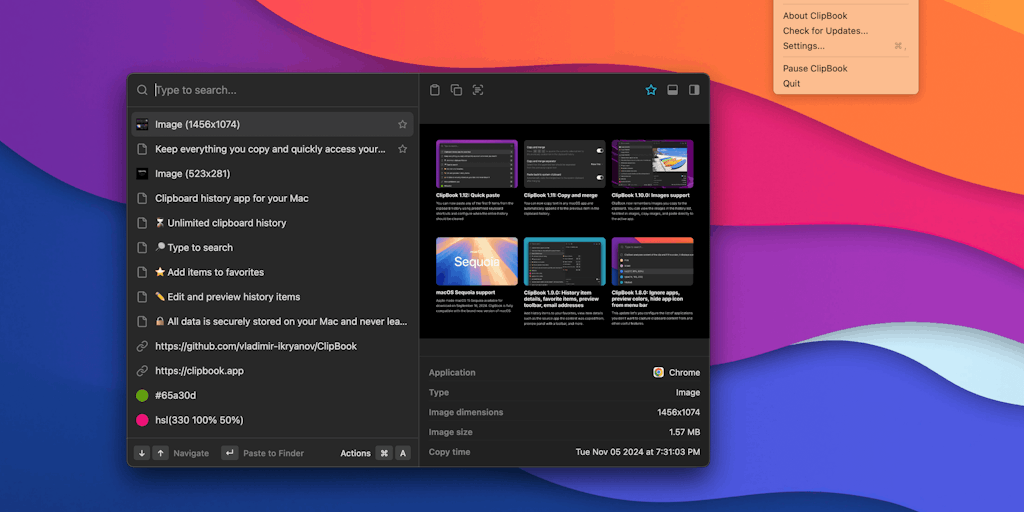Select the Image (523x281) item

pos(272,174)
